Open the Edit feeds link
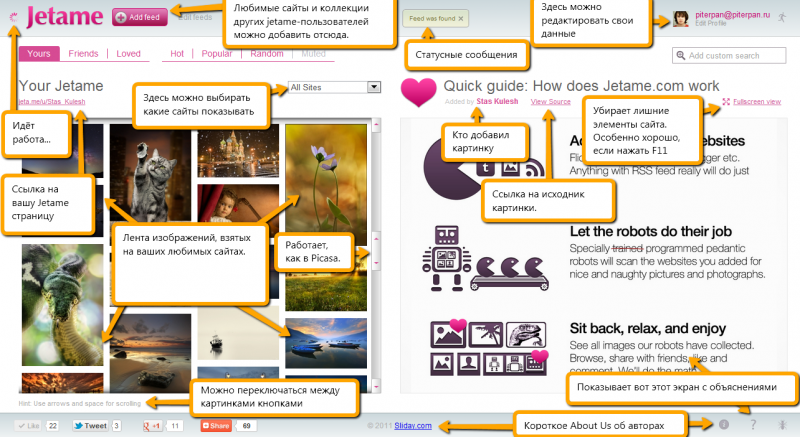The height and width of the screenshot is (437, 800). pos(195,17)
